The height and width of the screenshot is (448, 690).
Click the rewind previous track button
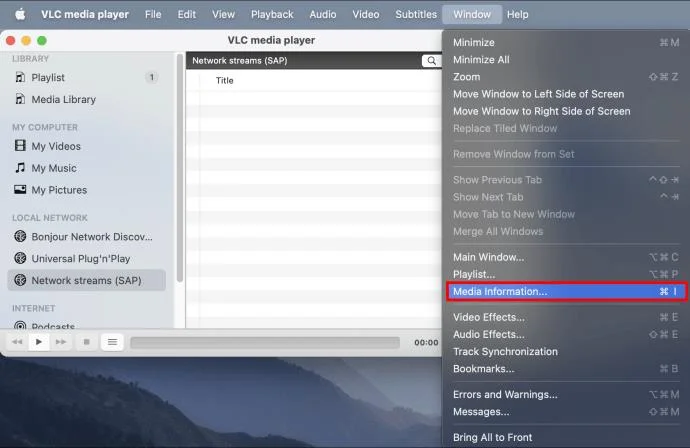tap(17, 342)
